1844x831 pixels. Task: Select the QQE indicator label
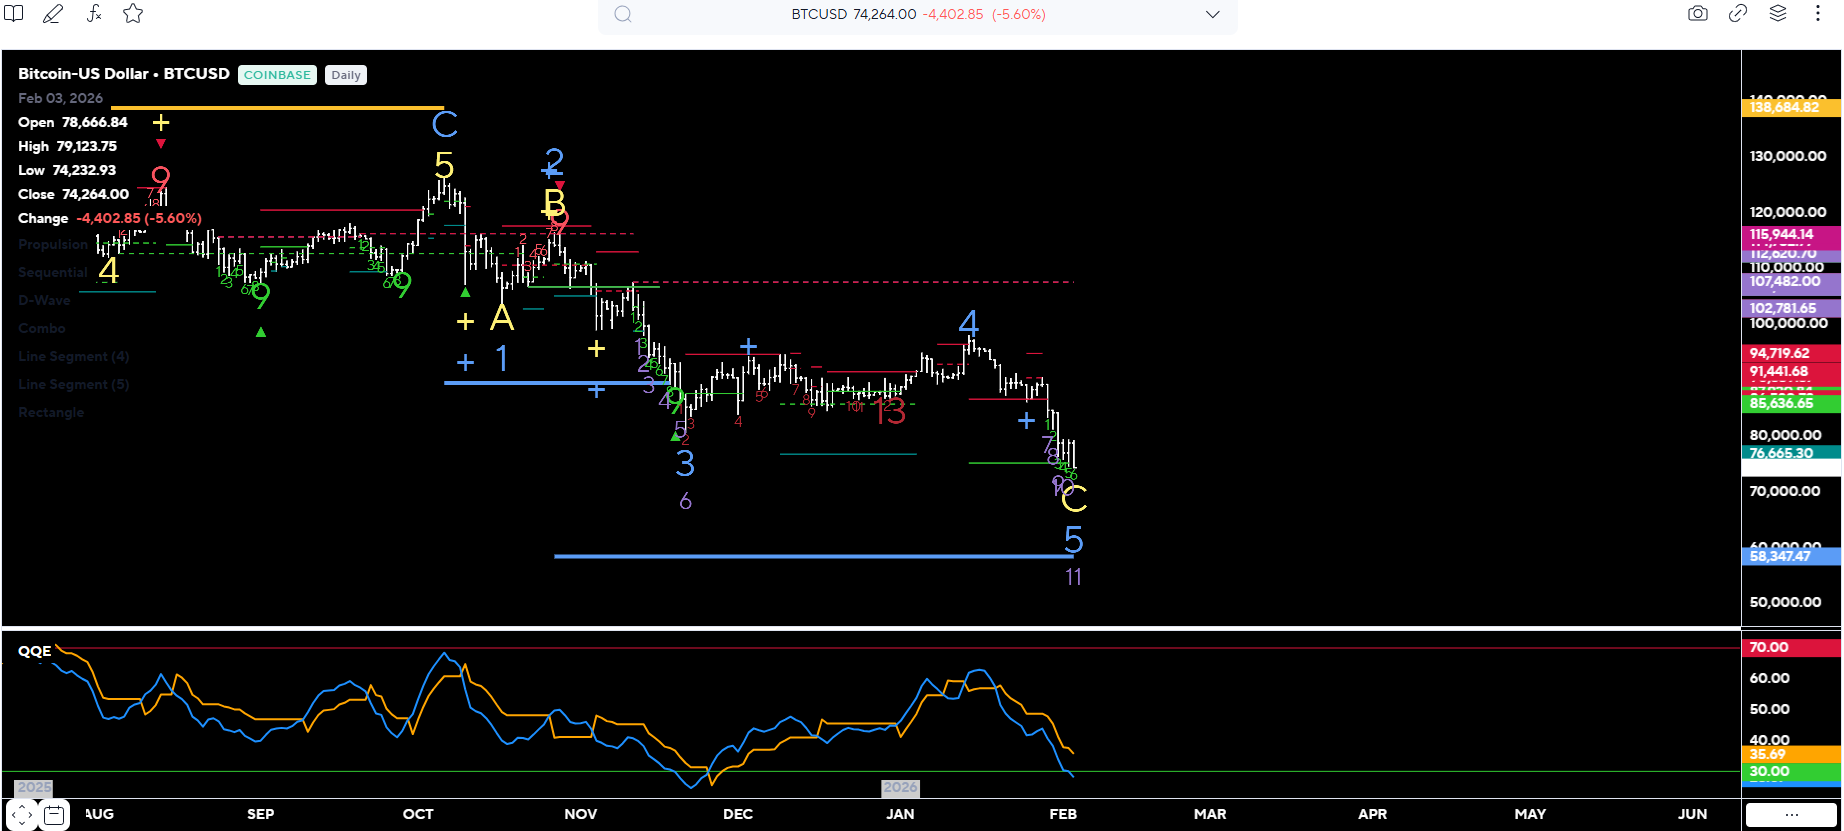[35, 651]
